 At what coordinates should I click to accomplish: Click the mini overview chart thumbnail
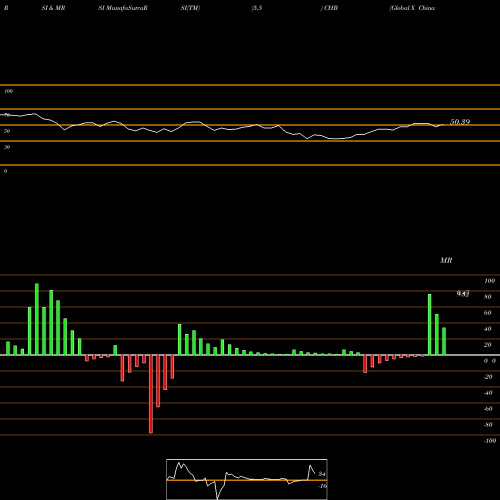(247, 479)
